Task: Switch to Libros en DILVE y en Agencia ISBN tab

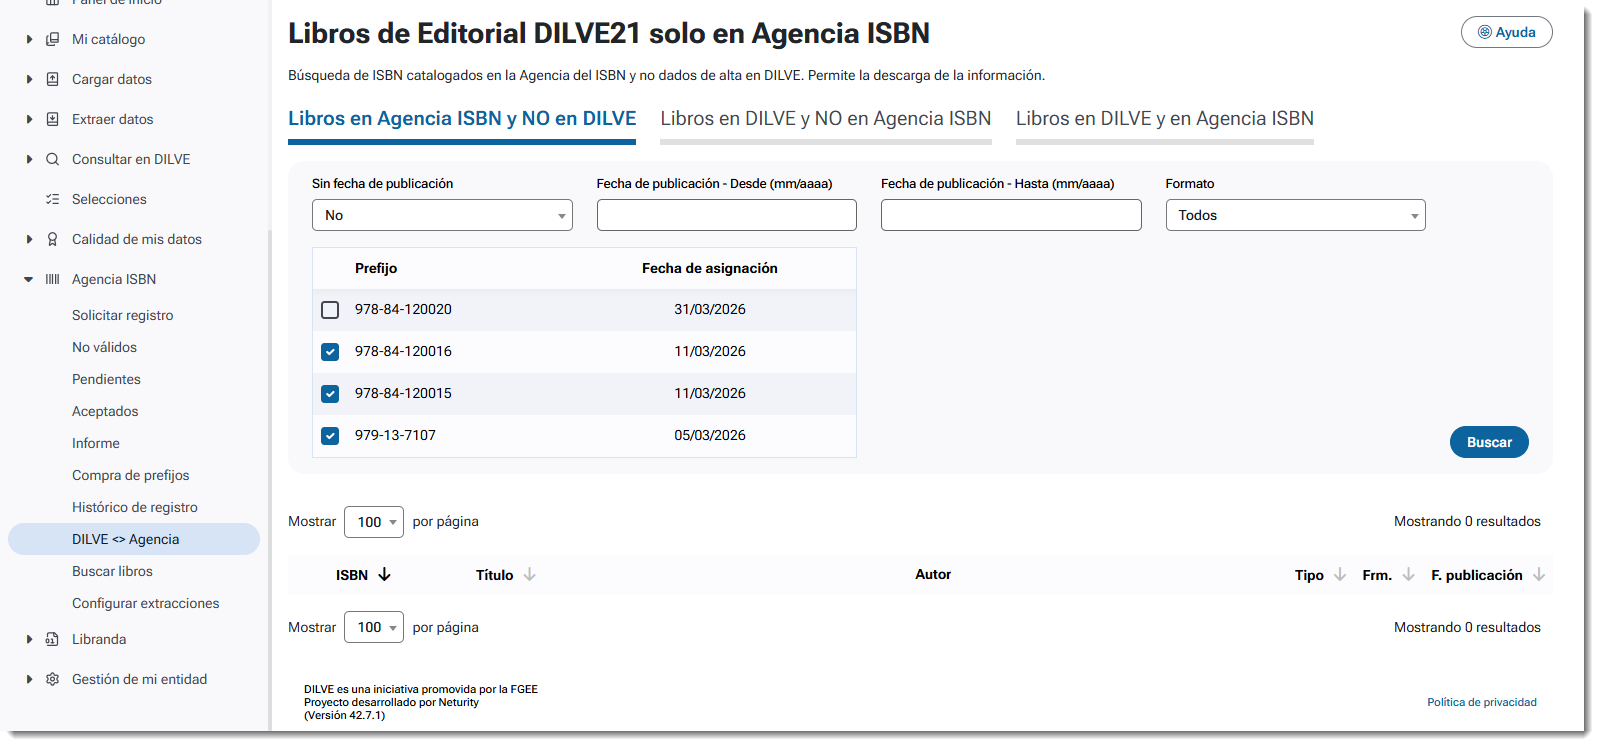Action: pyautogui.click(x=1165, y=118)
